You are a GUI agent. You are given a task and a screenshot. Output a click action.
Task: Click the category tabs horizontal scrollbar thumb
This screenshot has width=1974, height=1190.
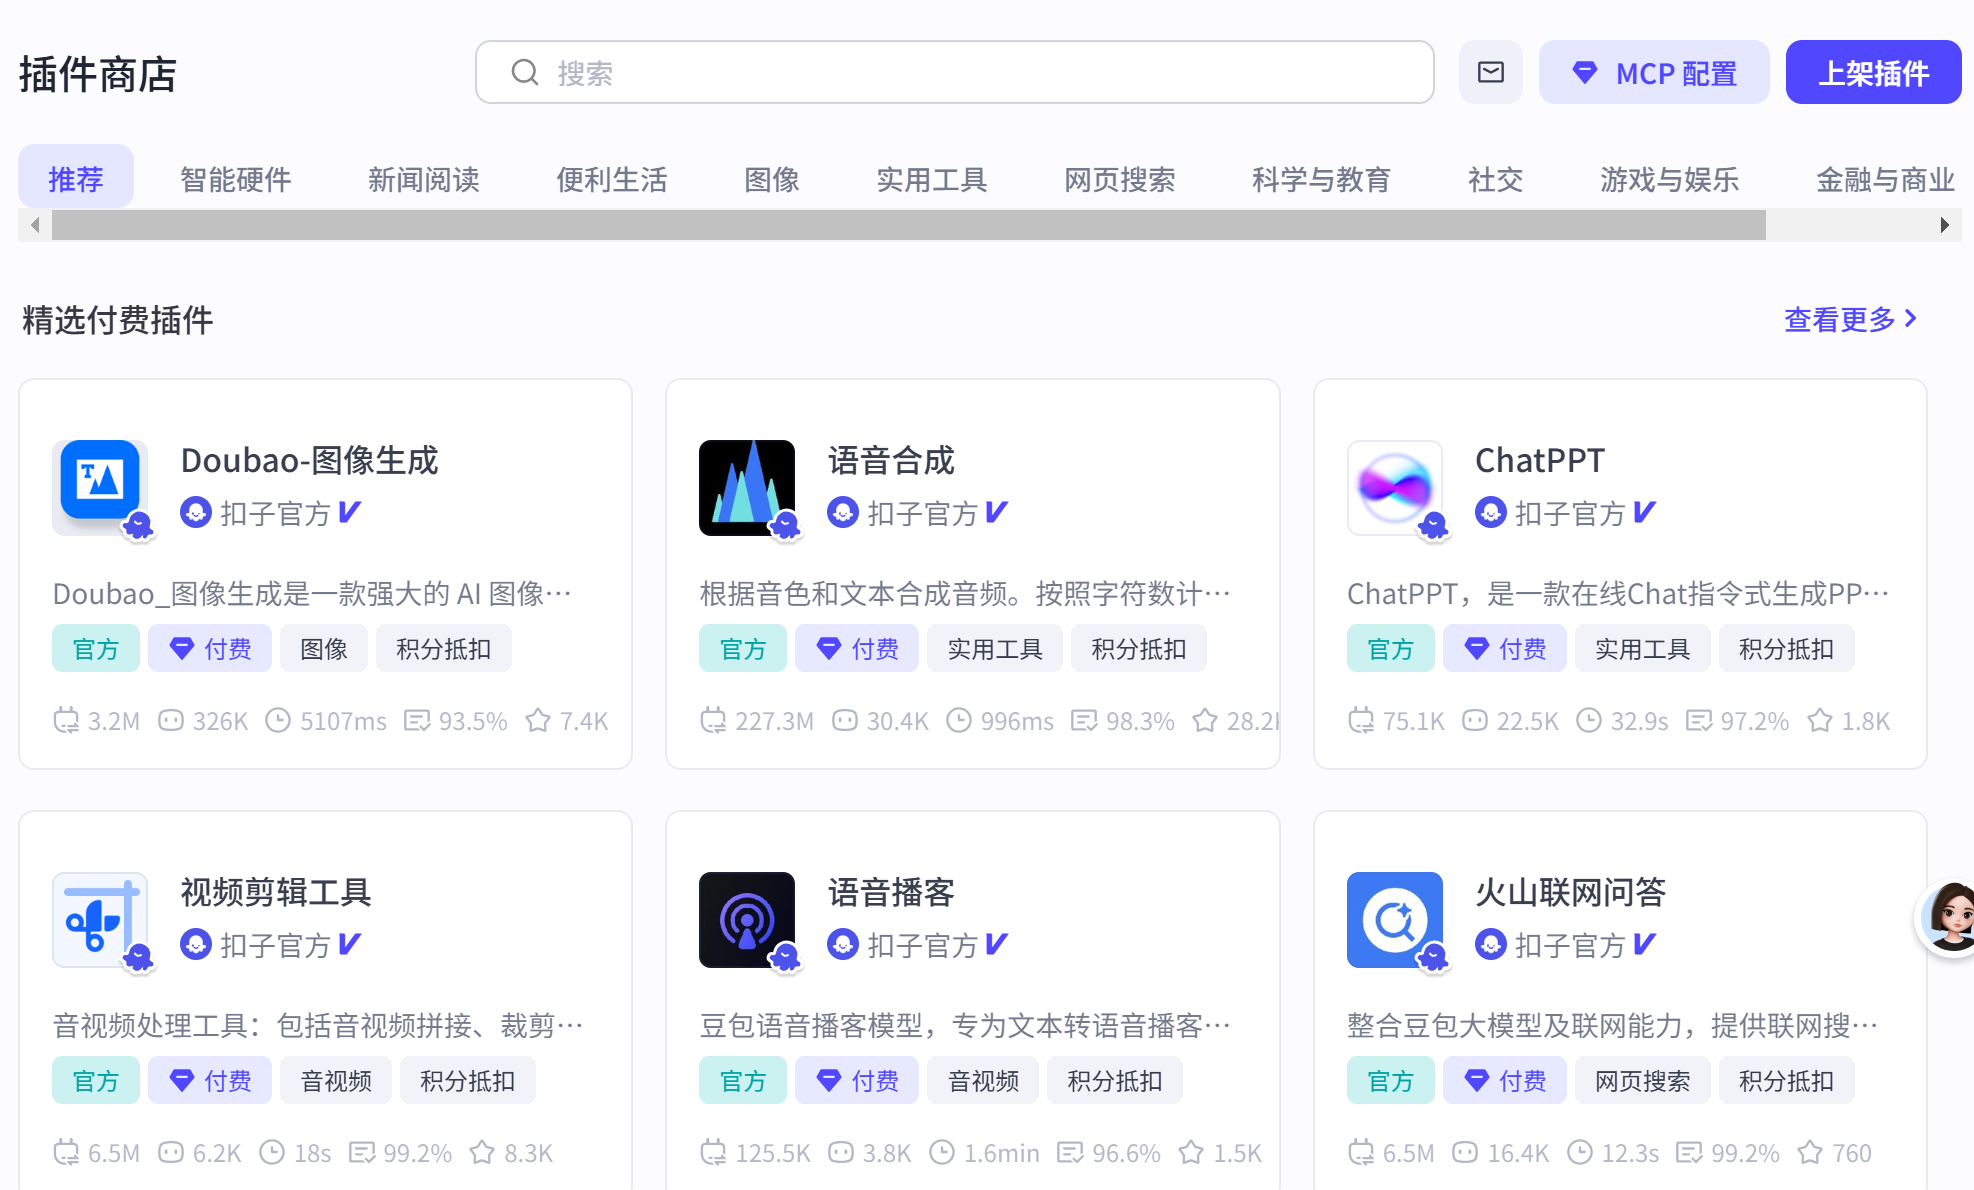click(x=909, y=225)
